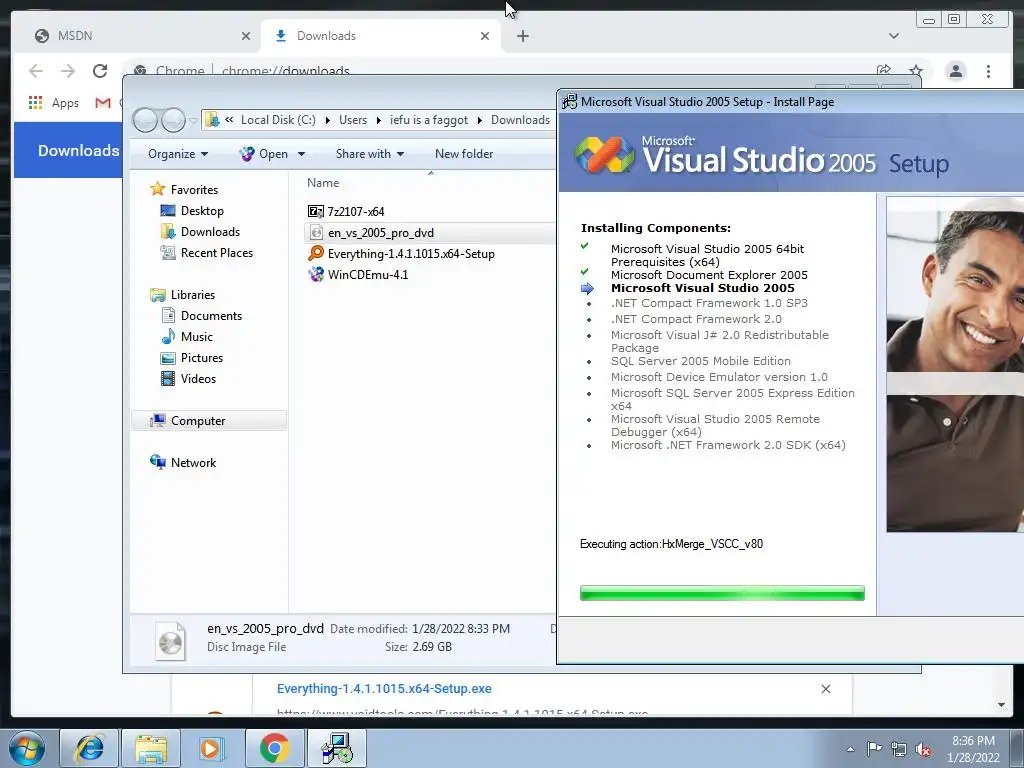Screen dimensions: 1024x768
Task: Expand the arrow after Local Disk (C:)
Action: pos(327,120)
